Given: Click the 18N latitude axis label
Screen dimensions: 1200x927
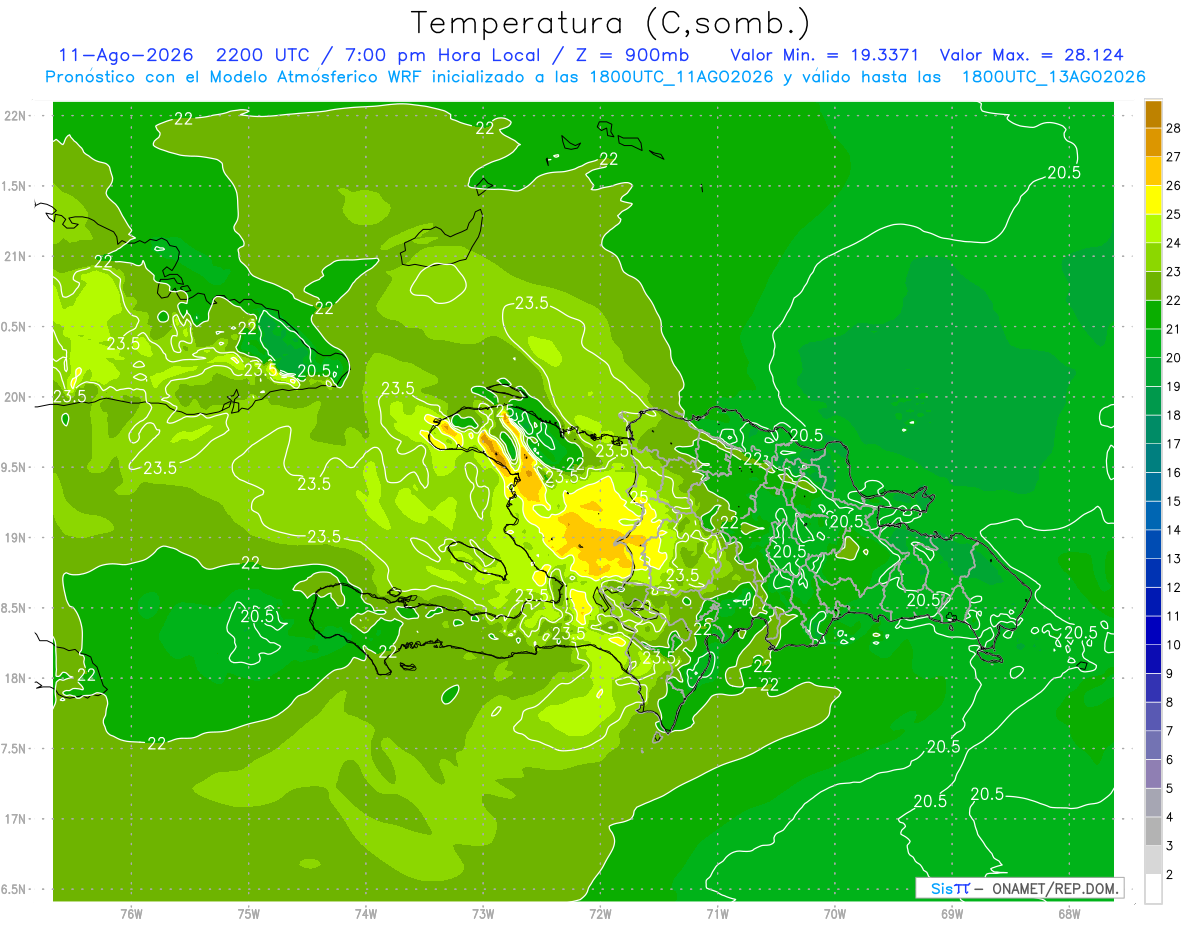Looking at the screenshot, I should tap(14, 678).
